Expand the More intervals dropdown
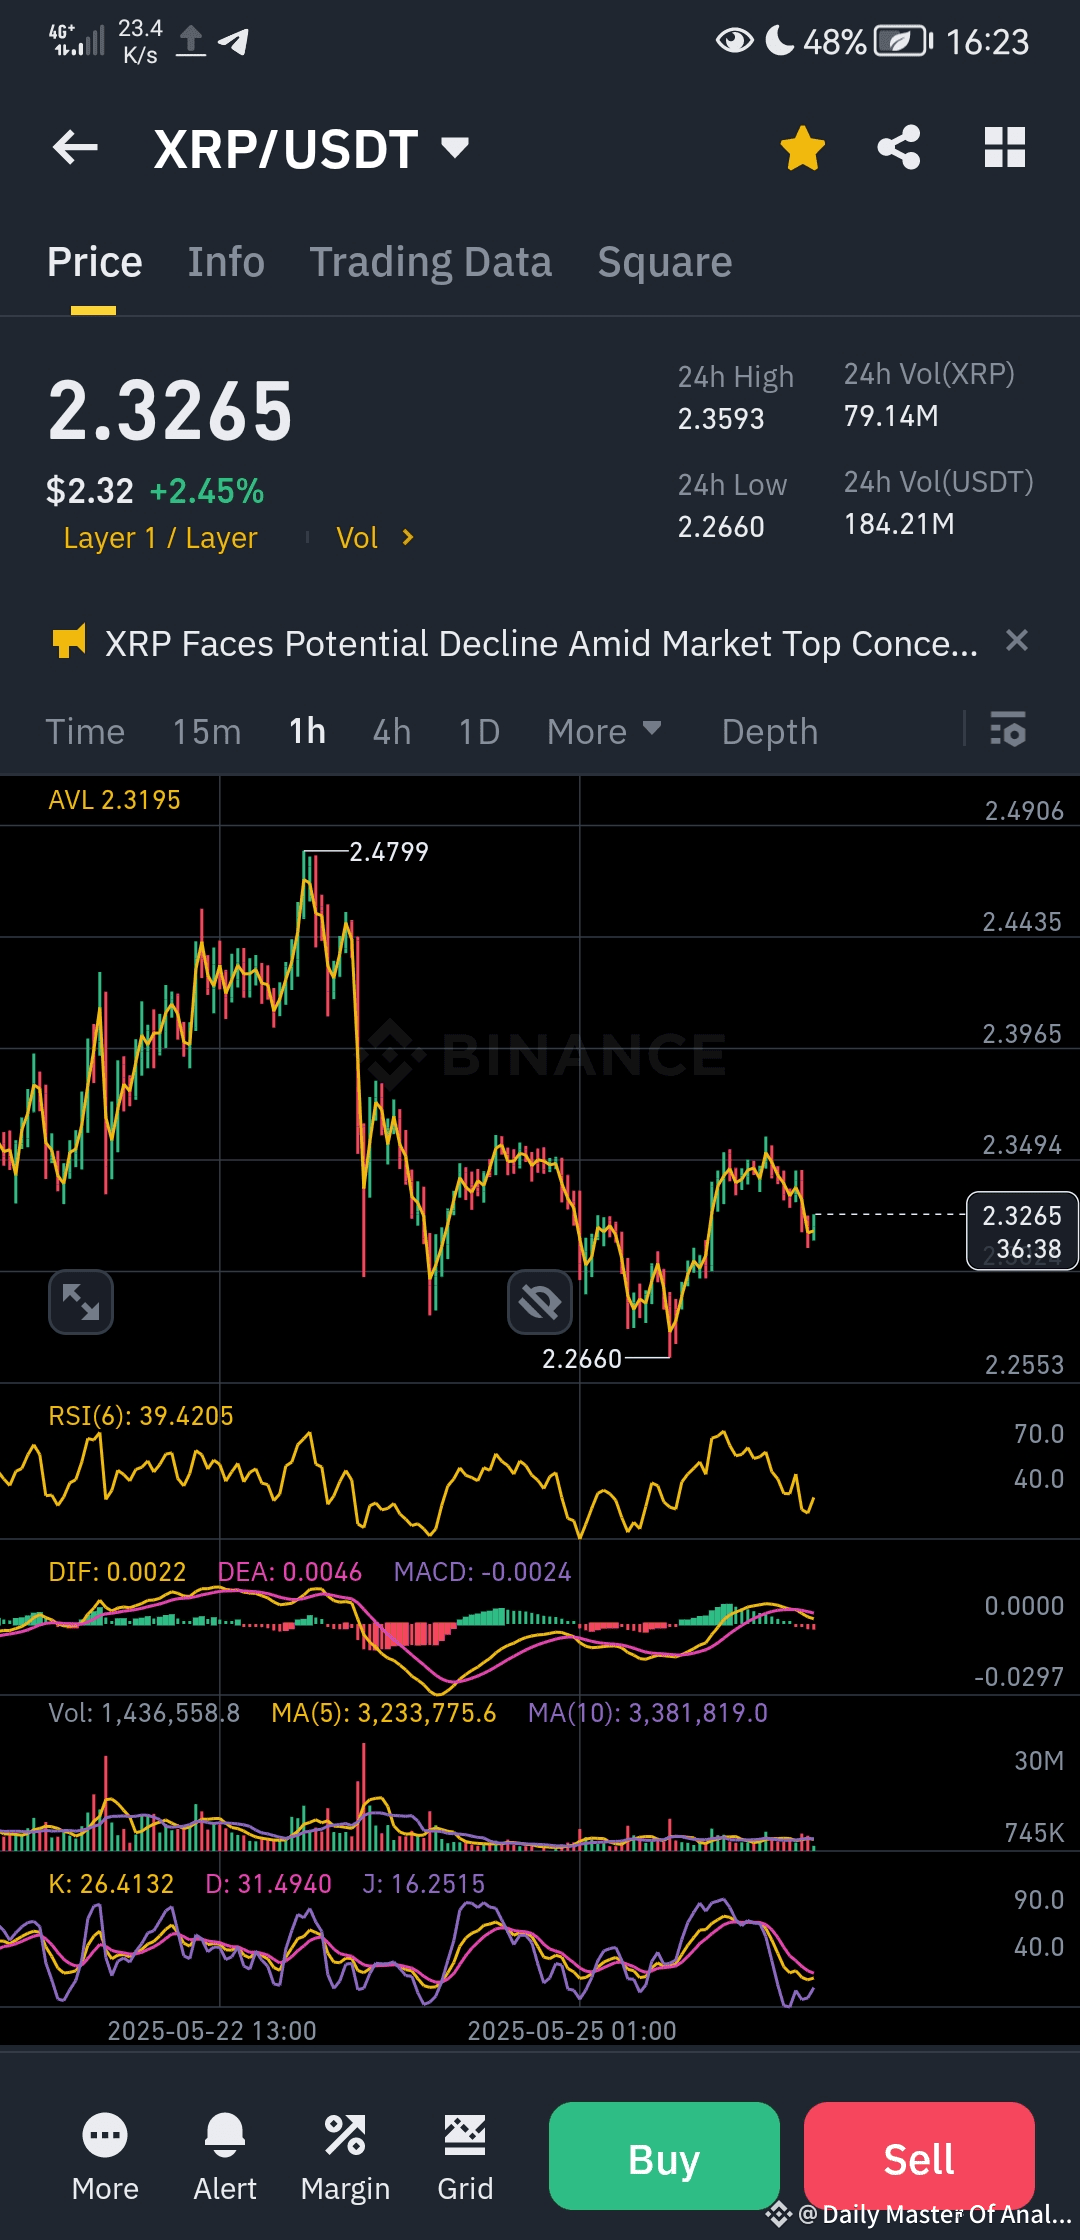This screenshot has height=2240, width=1080. [604, 732]
